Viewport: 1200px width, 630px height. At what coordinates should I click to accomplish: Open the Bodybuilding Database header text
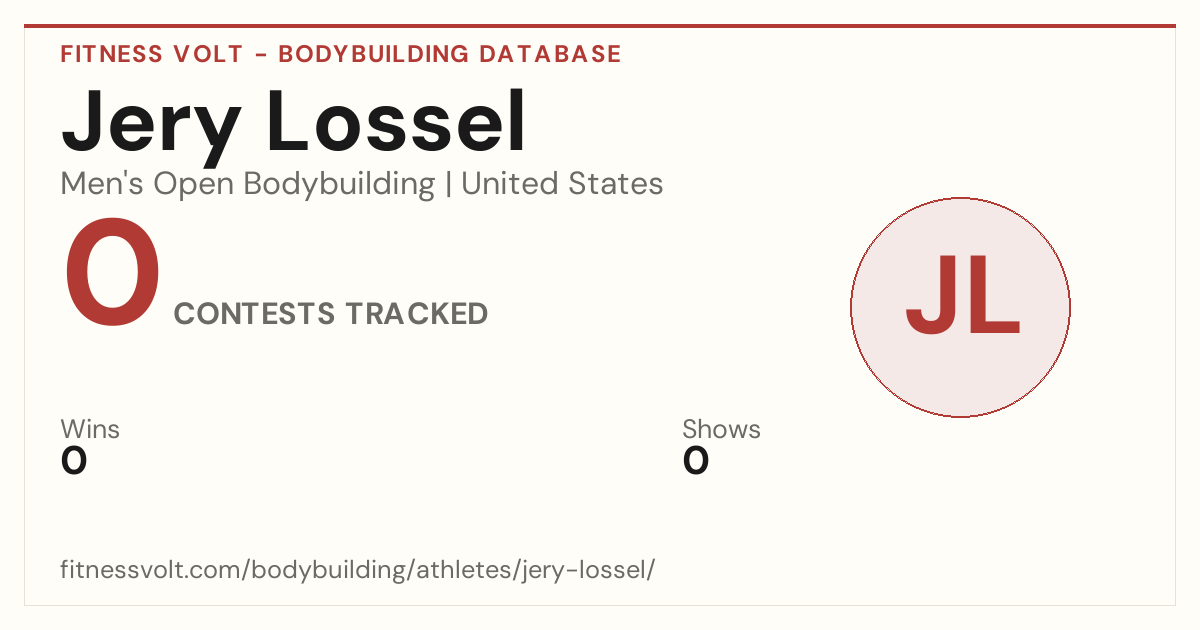click(x=449, y=54)
